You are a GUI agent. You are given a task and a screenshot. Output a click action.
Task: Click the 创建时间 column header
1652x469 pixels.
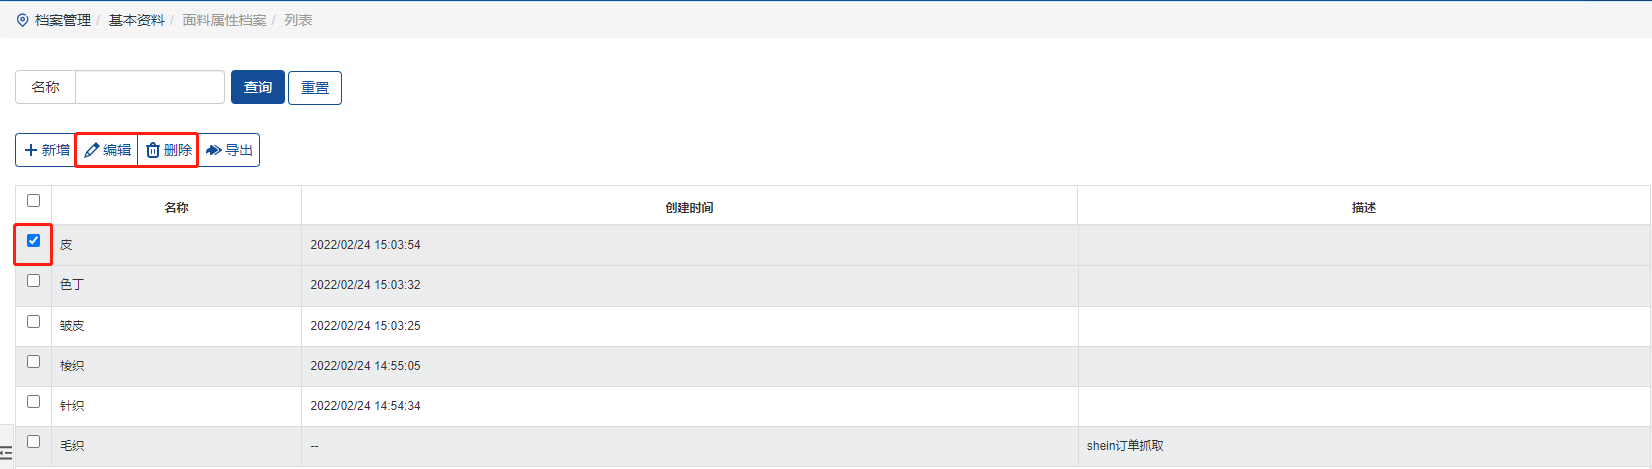689,207
